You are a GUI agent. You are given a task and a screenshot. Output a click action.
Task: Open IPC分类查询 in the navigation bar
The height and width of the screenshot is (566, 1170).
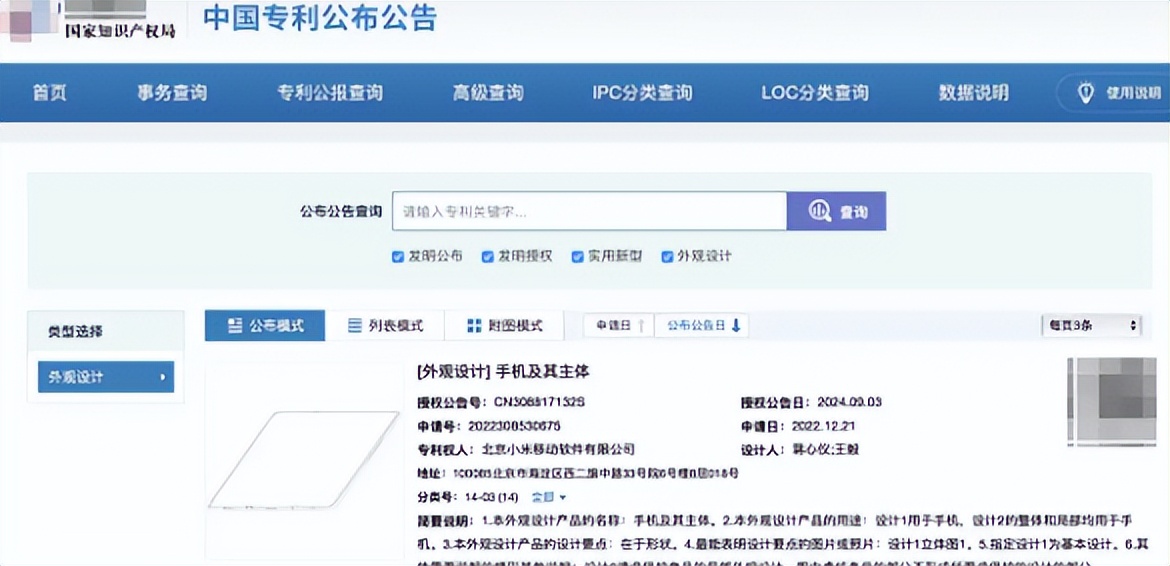pos(642,92)
